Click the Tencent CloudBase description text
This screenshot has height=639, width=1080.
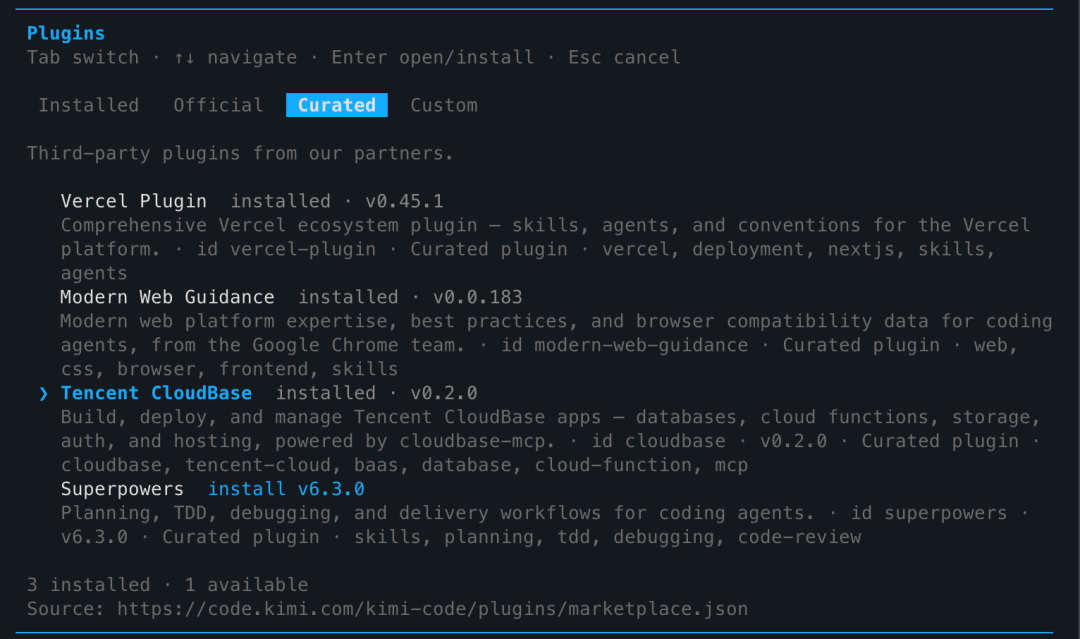(551, 441)
